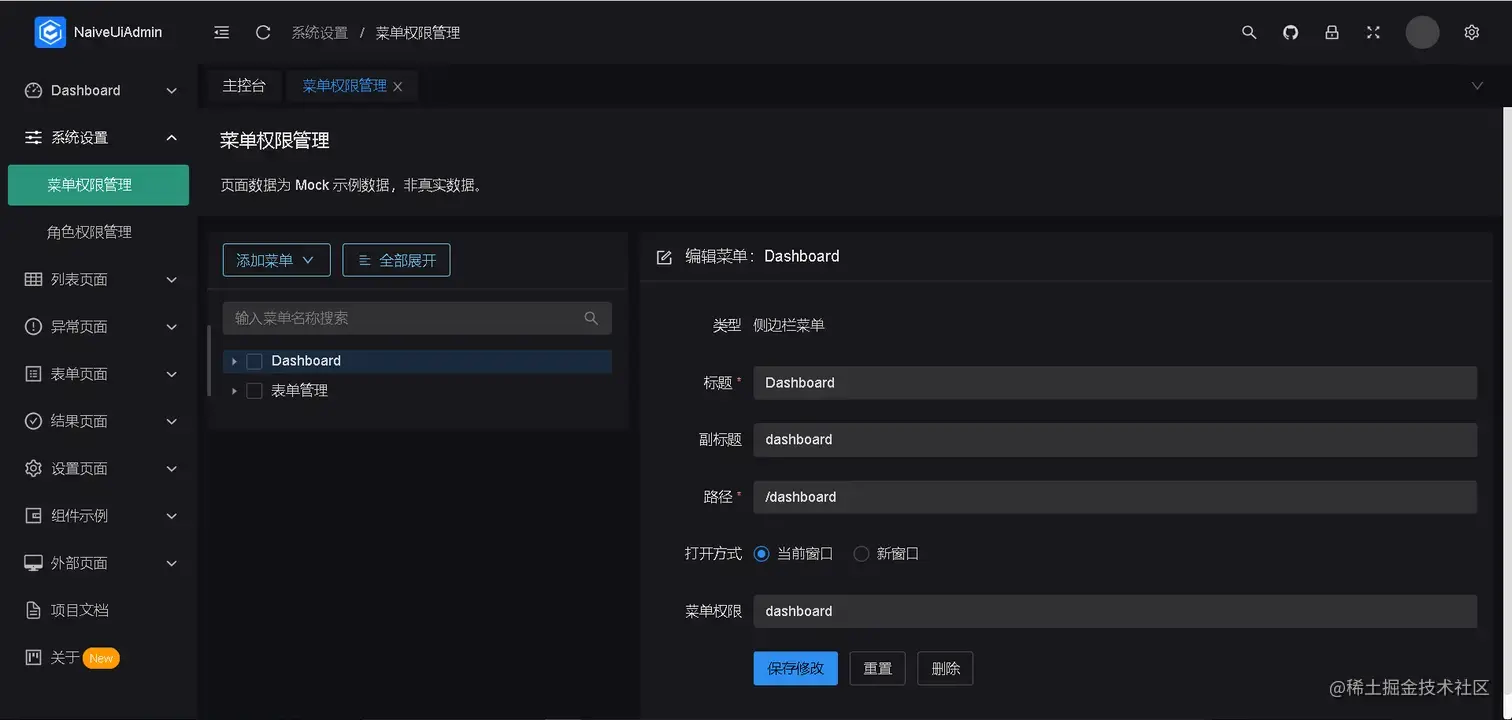Open the user avatar menu
The width and height of the screenshot is (1512, 720).
click(x=1422, y=32)
